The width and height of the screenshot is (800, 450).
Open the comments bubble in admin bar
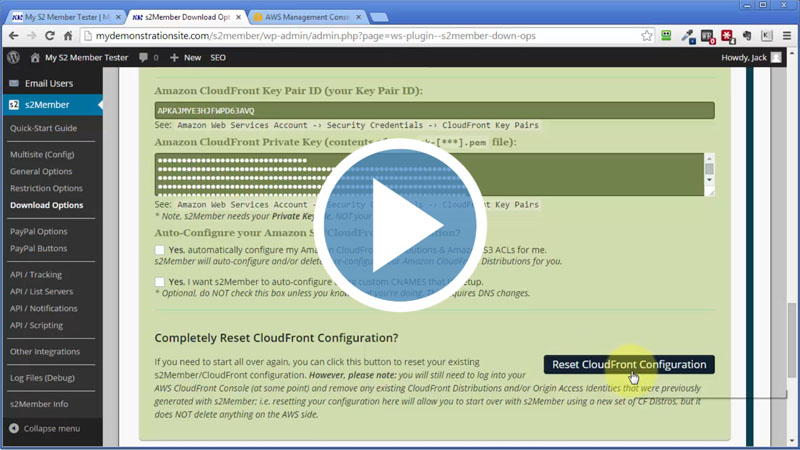pyautogui.click(x=143, y=58)
